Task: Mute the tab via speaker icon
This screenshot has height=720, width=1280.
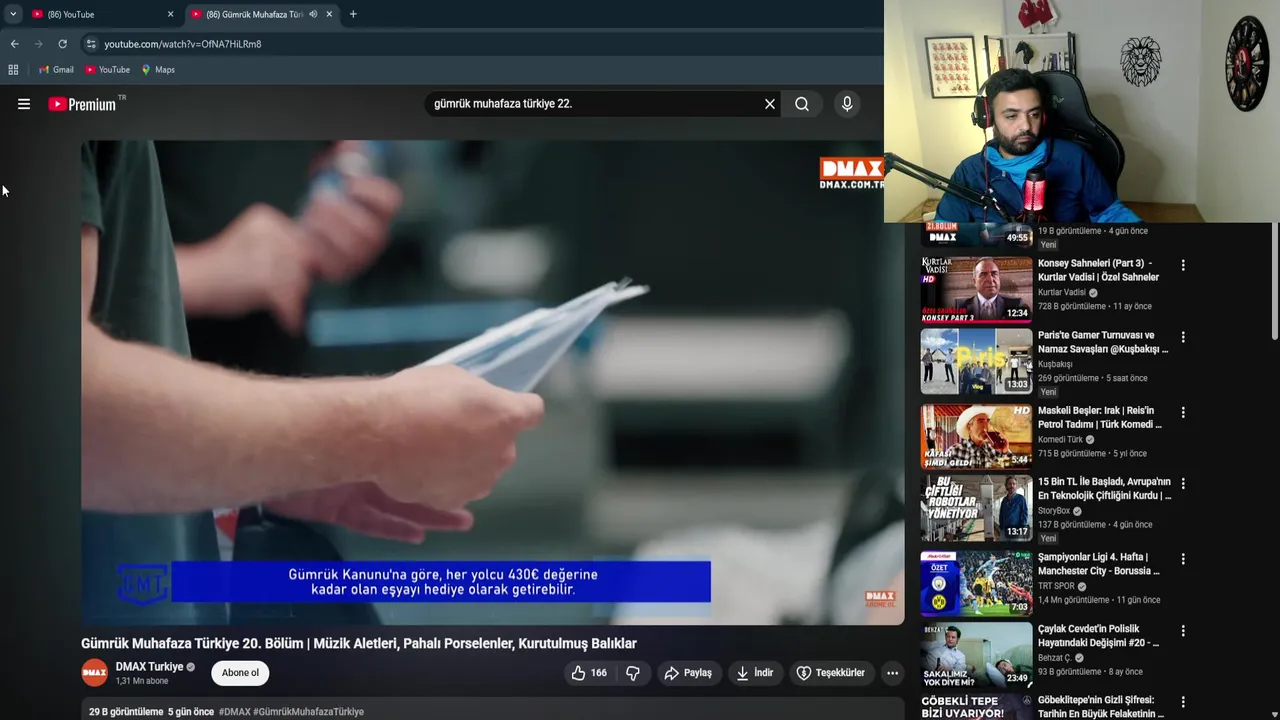Action: point(313,14)
